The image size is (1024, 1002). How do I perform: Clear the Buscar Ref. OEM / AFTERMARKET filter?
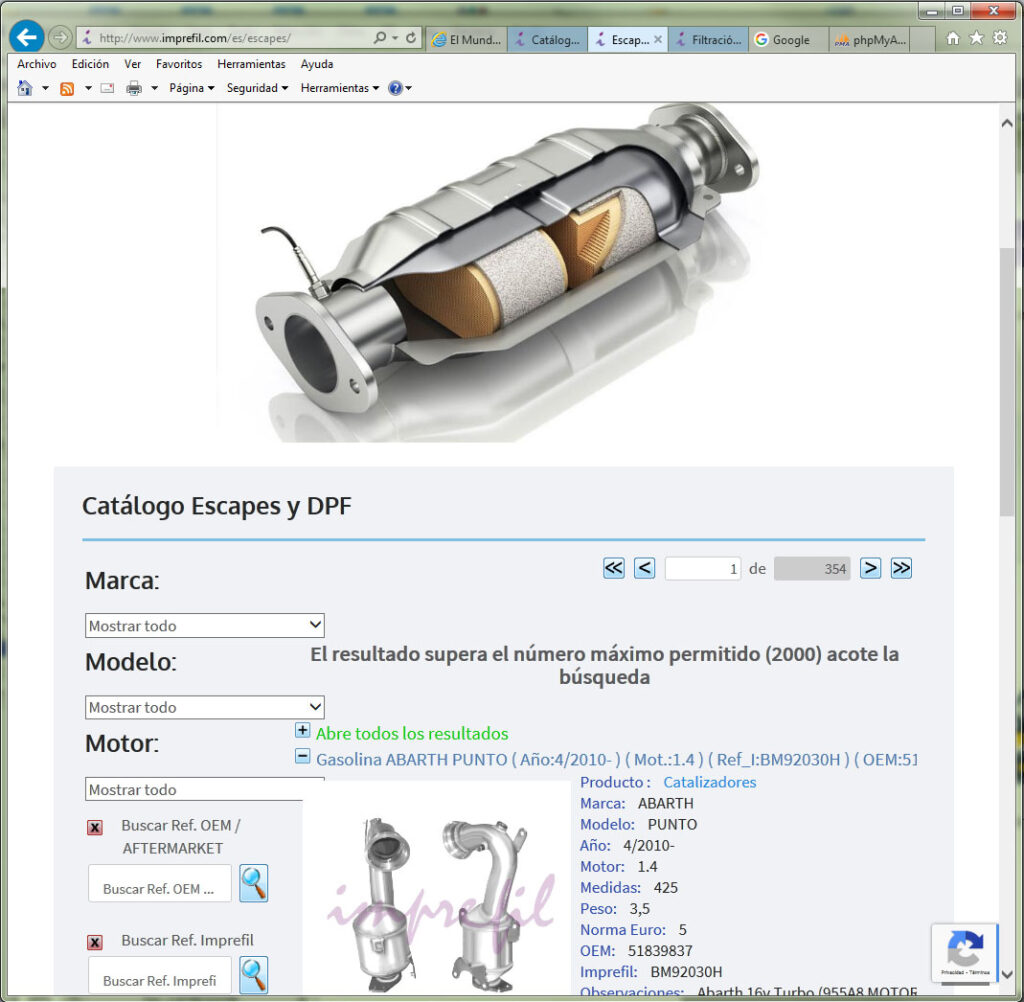point(95,827)
